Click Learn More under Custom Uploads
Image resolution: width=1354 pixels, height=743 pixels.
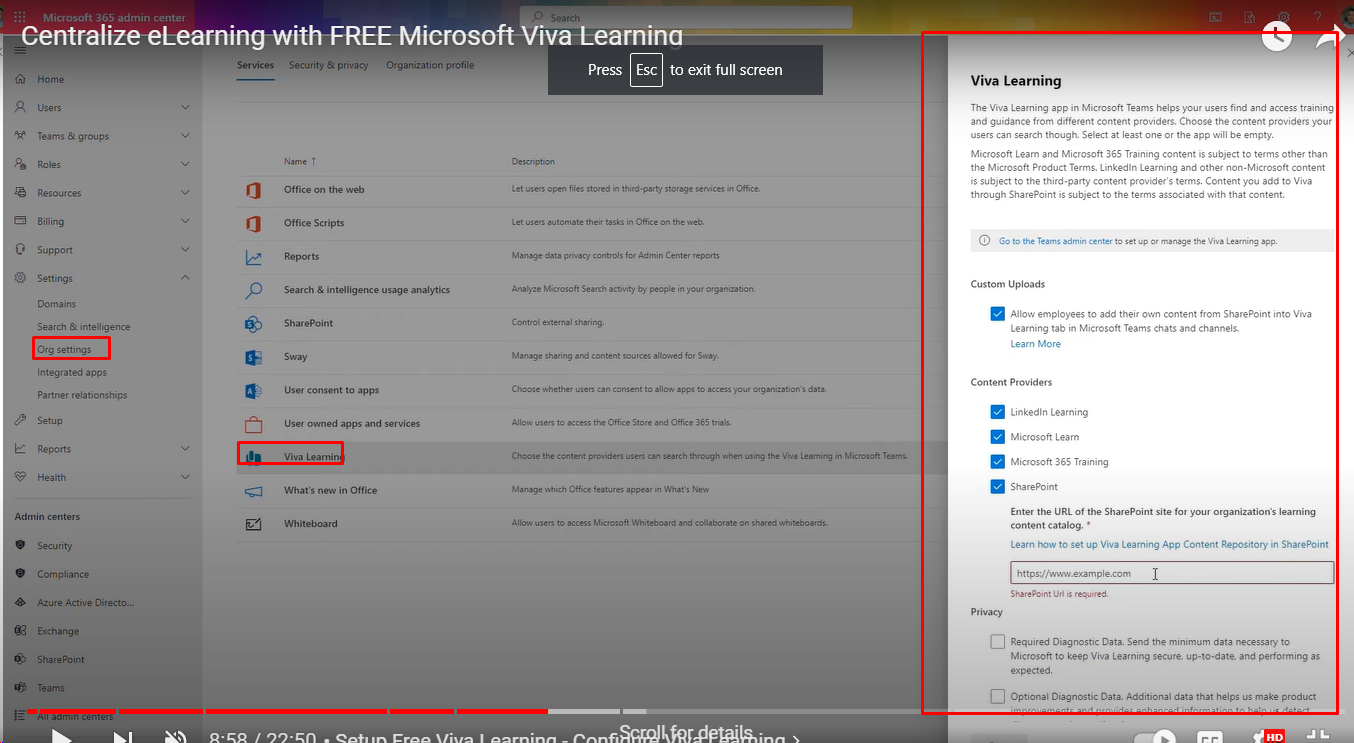(x=1035, y=344)
